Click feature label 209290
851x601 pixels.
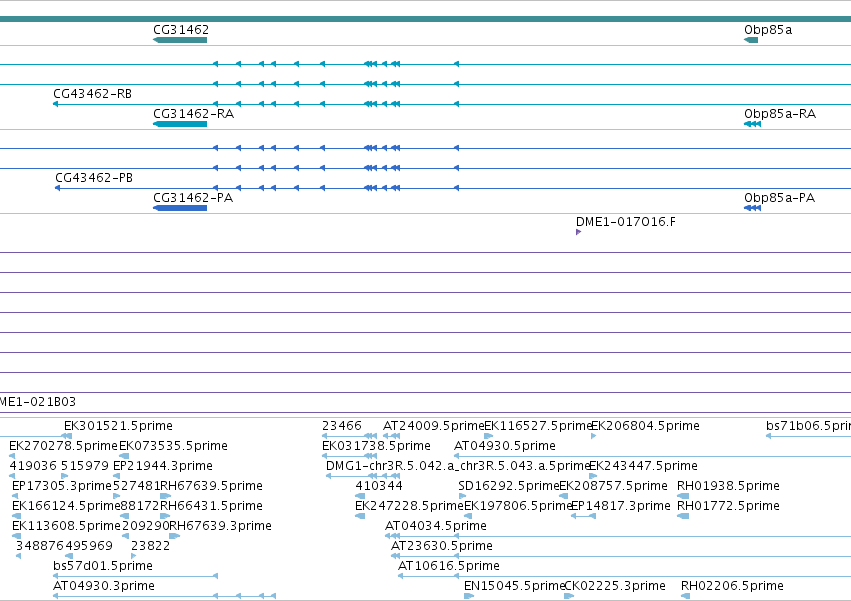coord(145,526)
